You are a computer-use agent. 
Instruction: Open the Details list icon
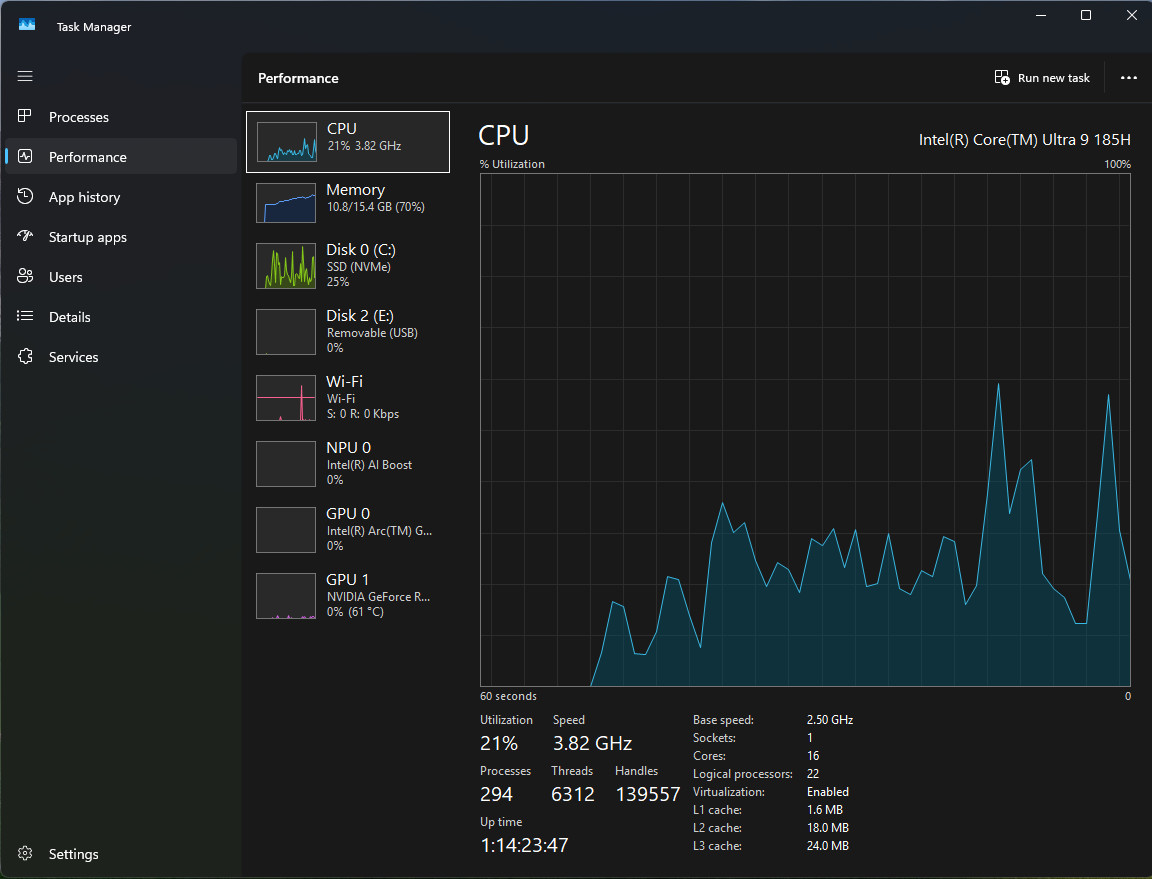(25, 316)
